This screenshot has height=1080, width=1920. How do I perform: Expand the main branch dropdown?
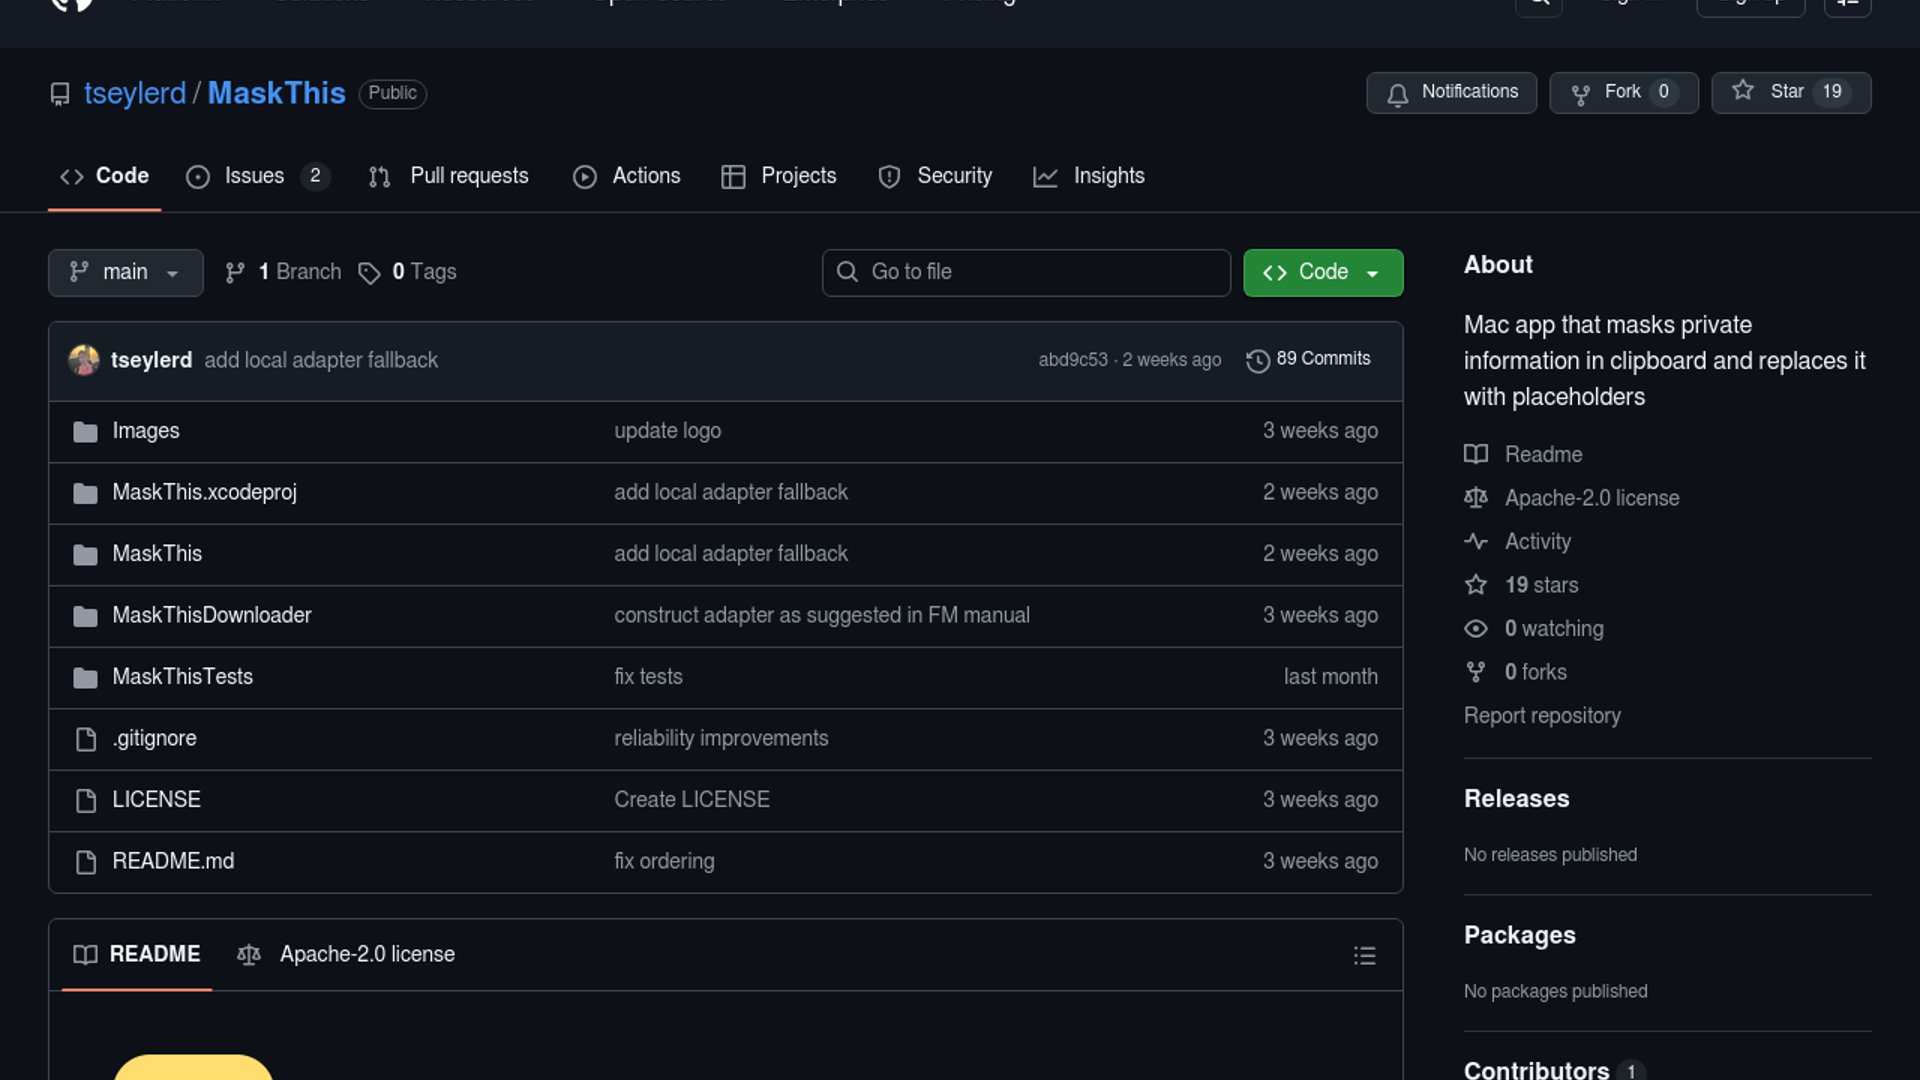coord(125,272)
